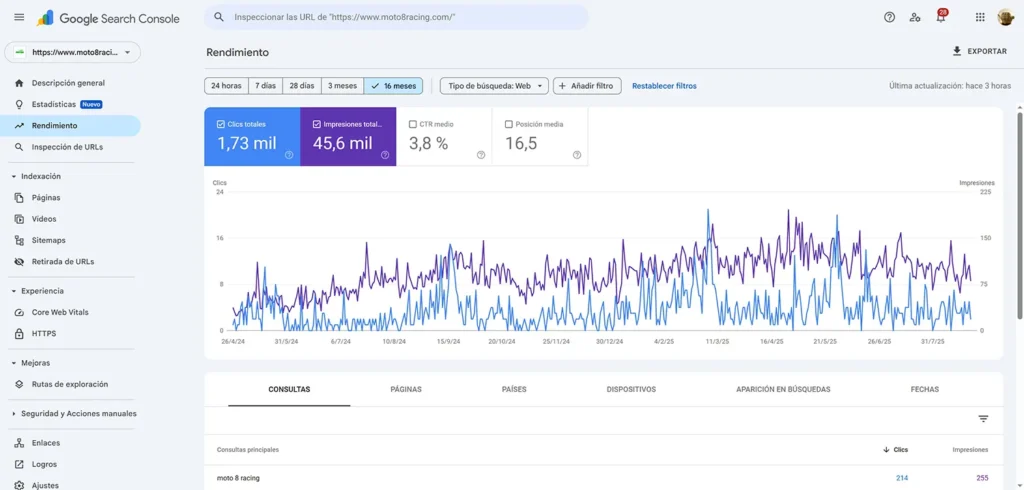Image resolution: width=1024 pixels, height=490 pixels.
Task: Click the manage users icon
Action: pos(915,17)
